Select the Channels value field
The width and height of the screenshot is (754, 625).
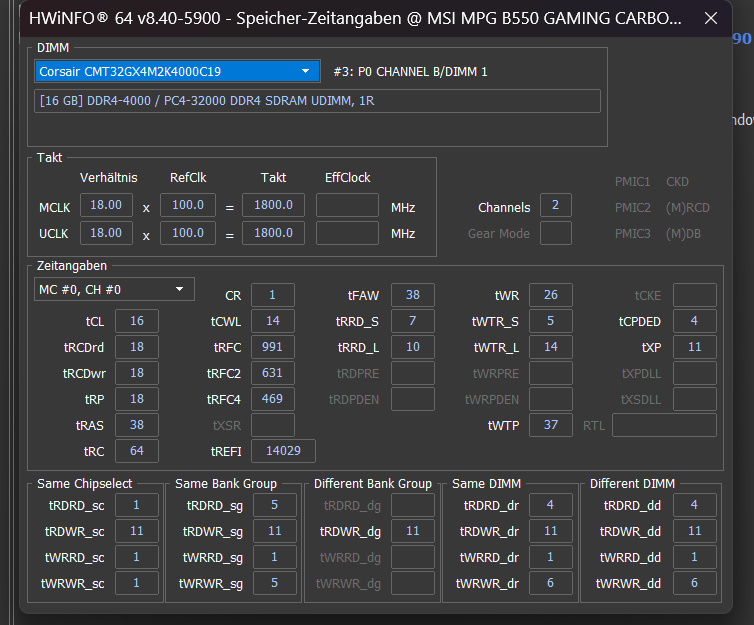click(x=555, y=205)
